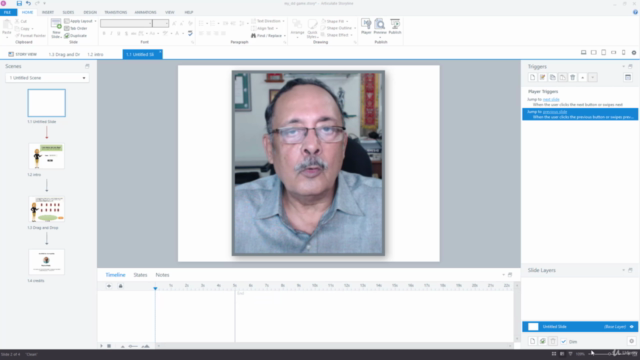Click the 'previous slide' link in selected trigger
The image size is (640, 360).
(x=555, y=112)
